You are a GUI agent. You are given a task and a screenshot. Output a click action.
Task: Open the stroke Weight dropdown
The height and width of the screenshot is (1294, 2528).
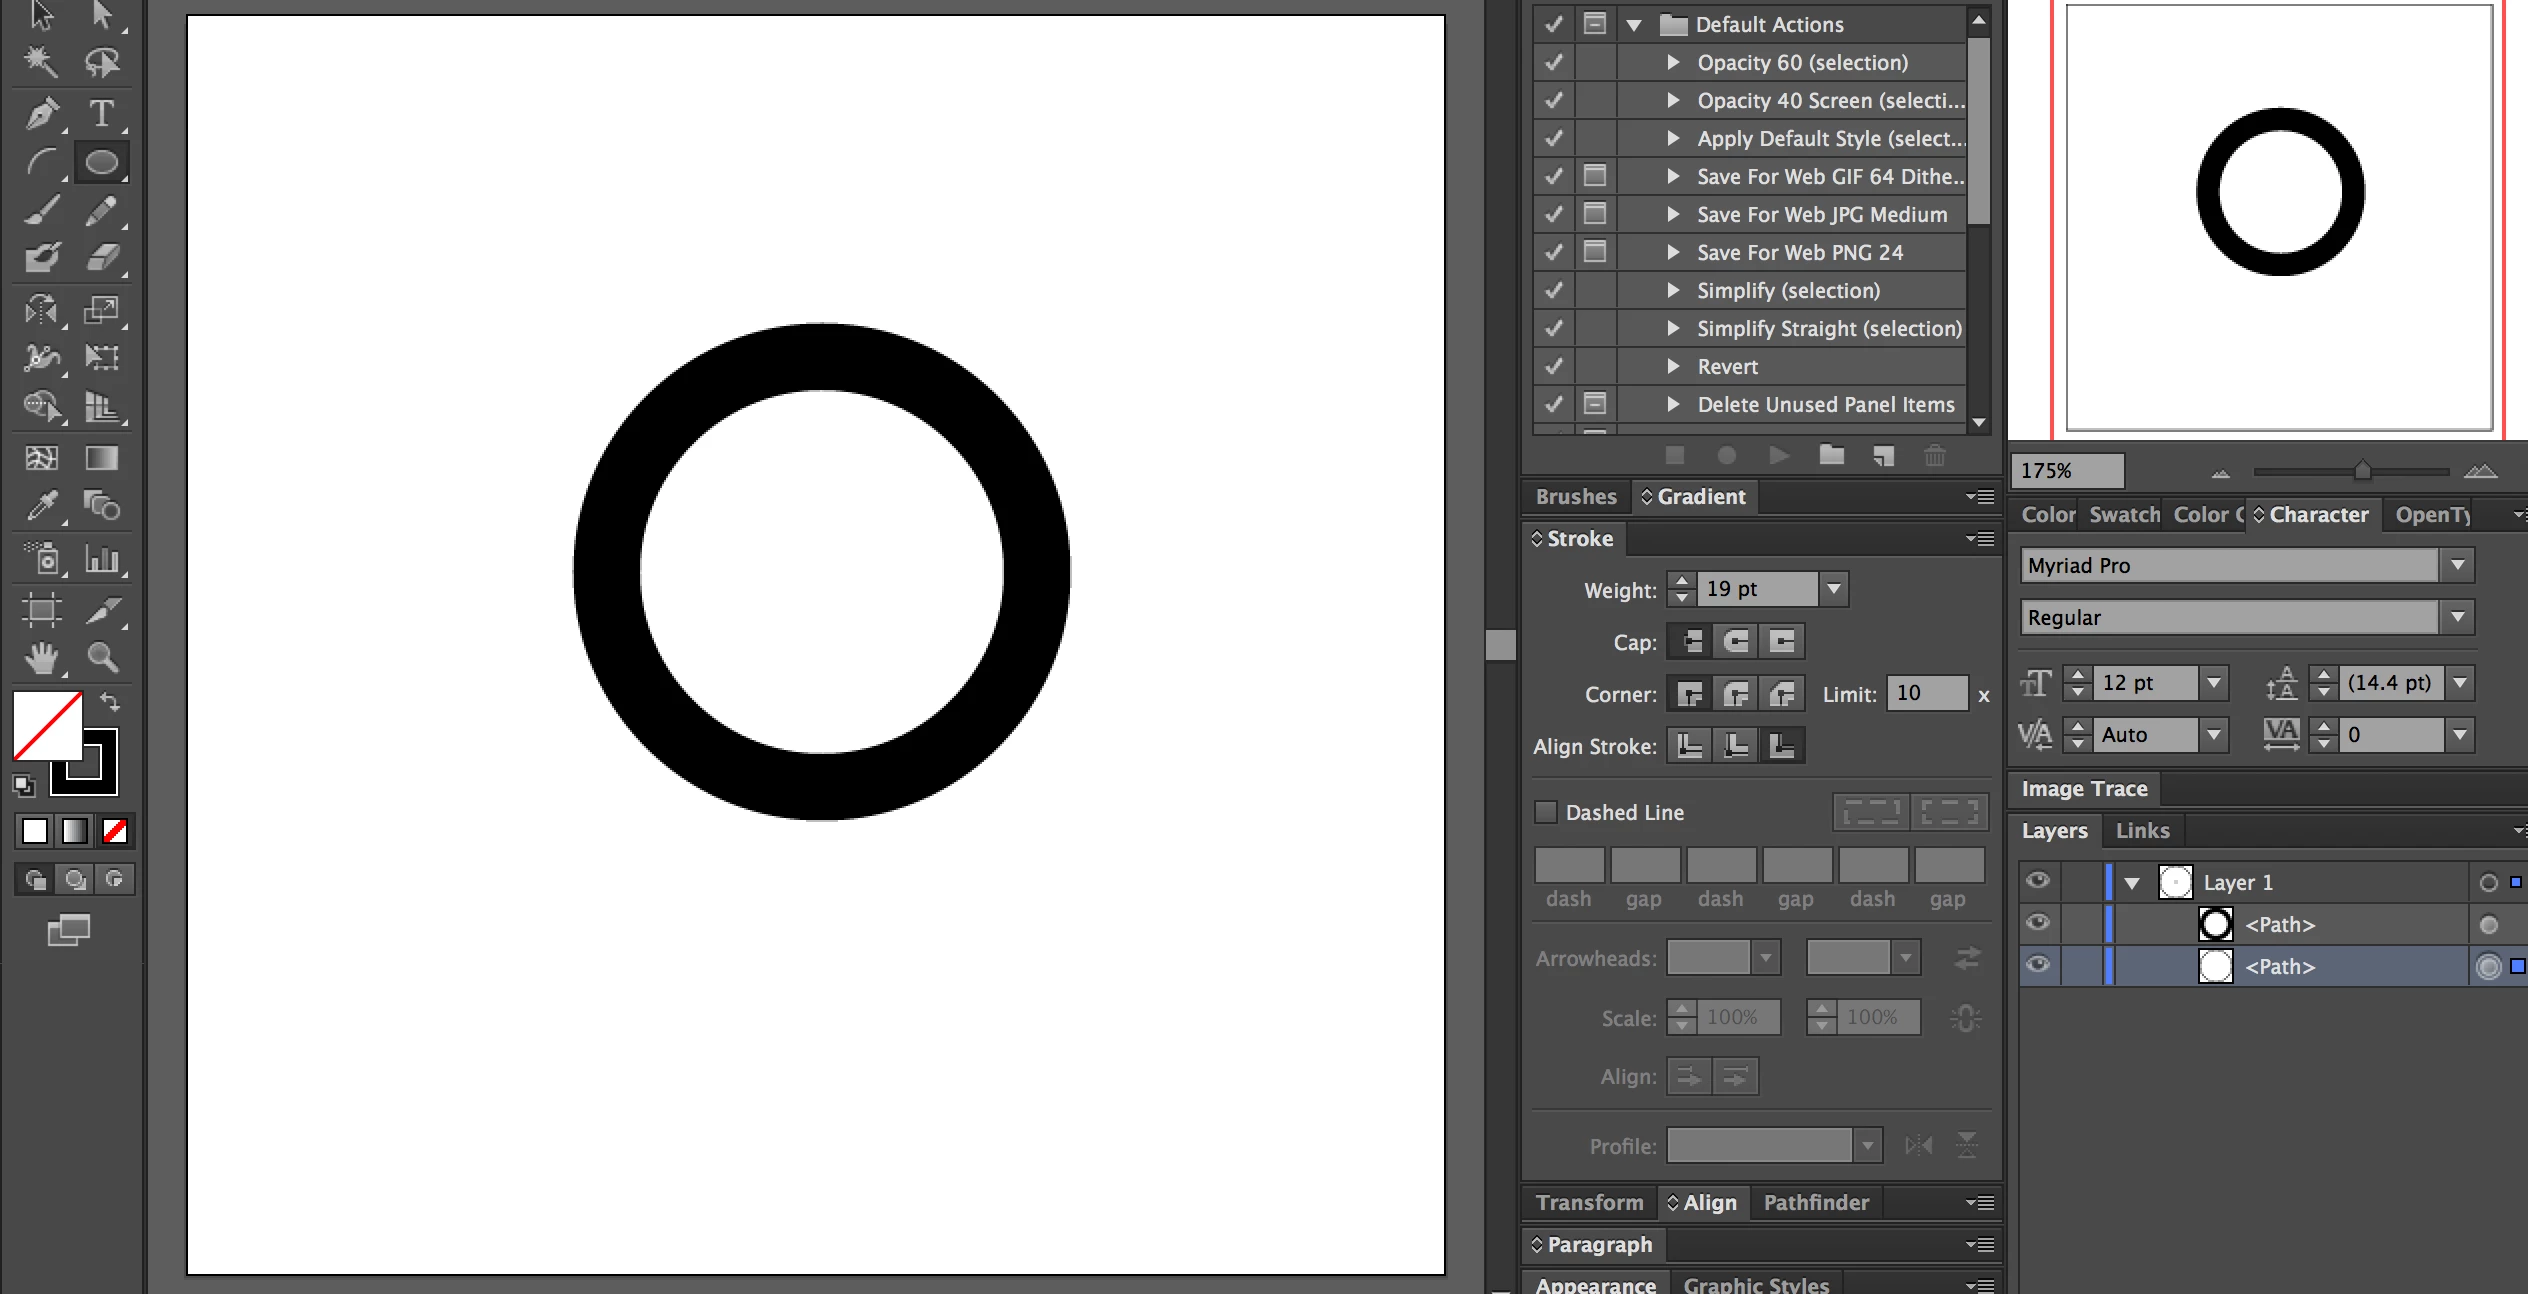click(x=1833, y=589)
